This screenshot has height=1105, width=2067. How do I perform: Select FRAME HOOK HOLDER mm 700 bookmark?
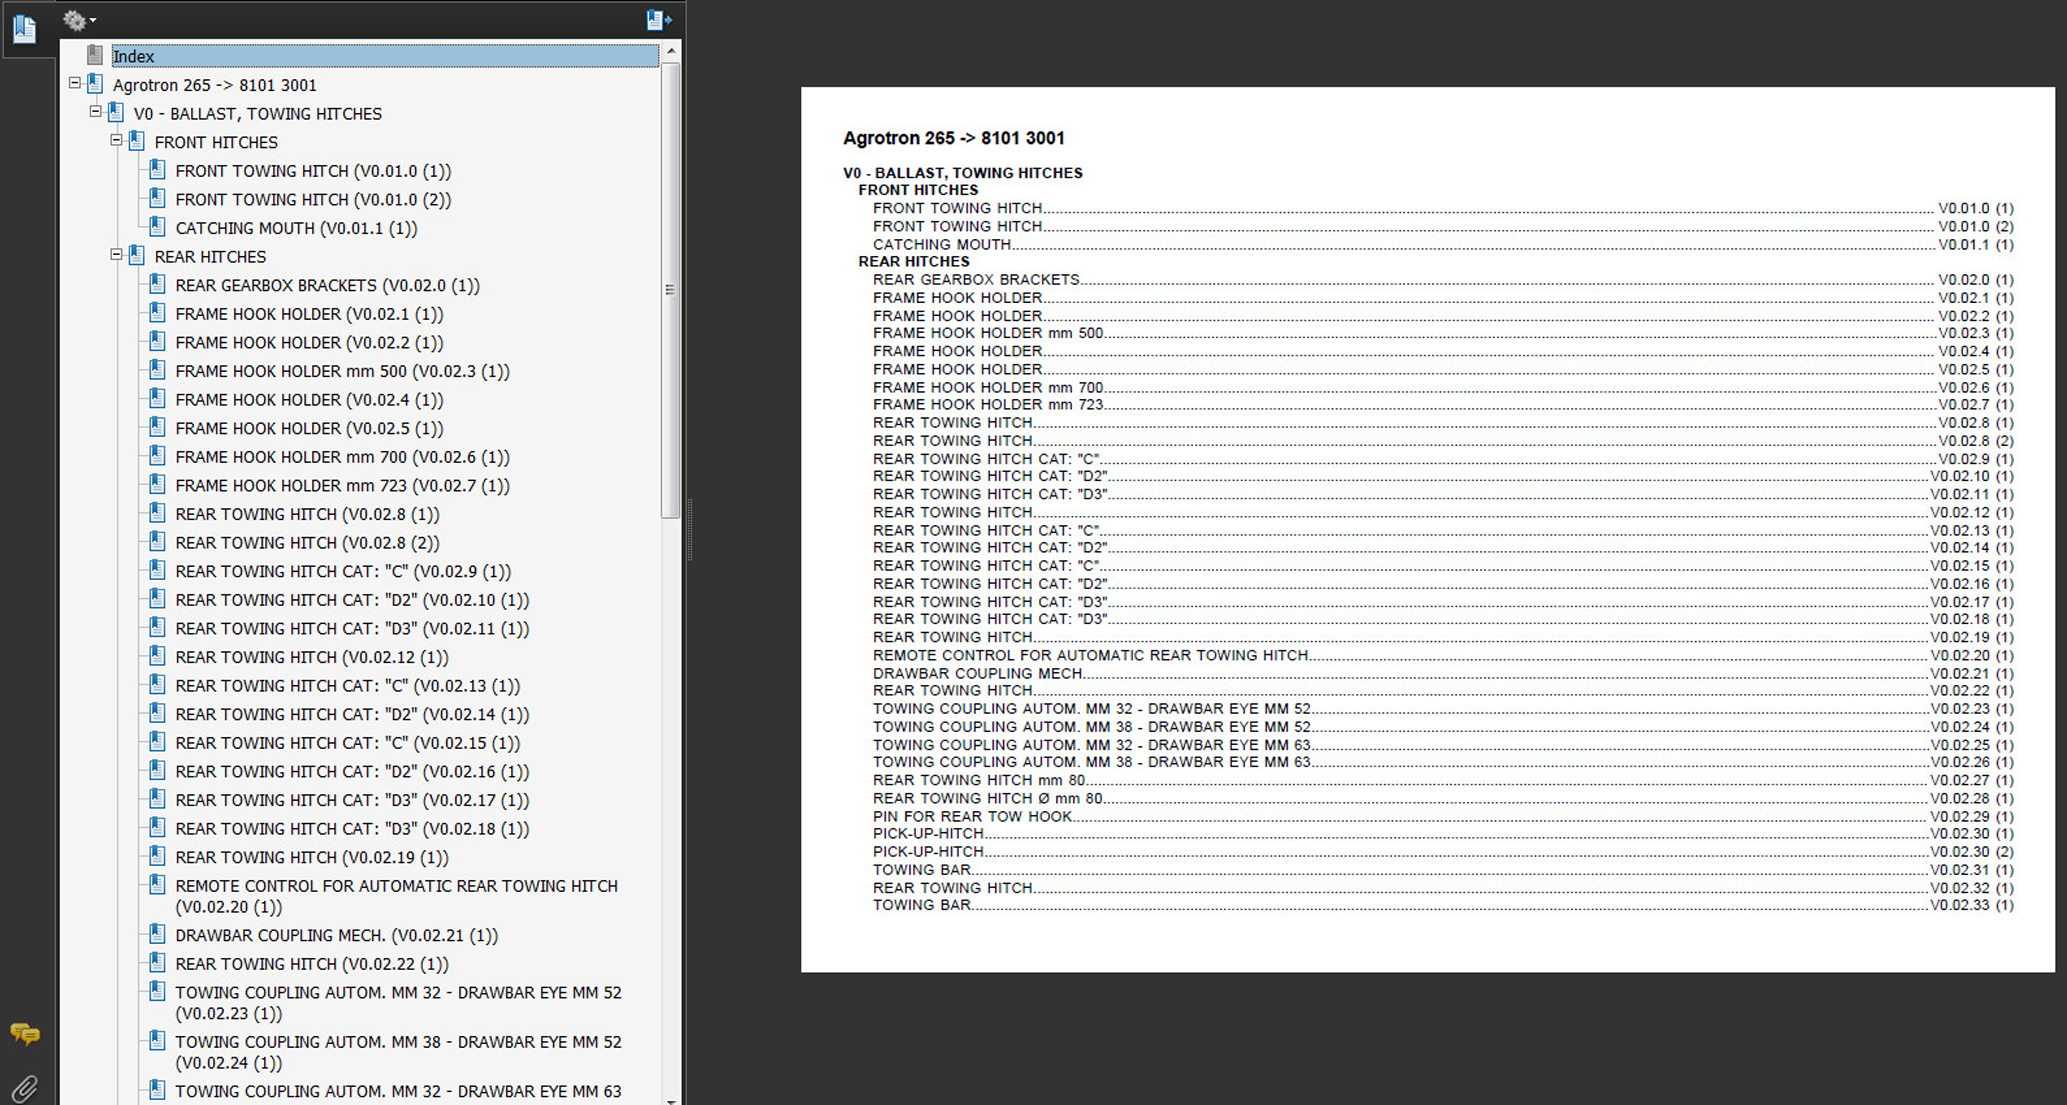point(341,457)
